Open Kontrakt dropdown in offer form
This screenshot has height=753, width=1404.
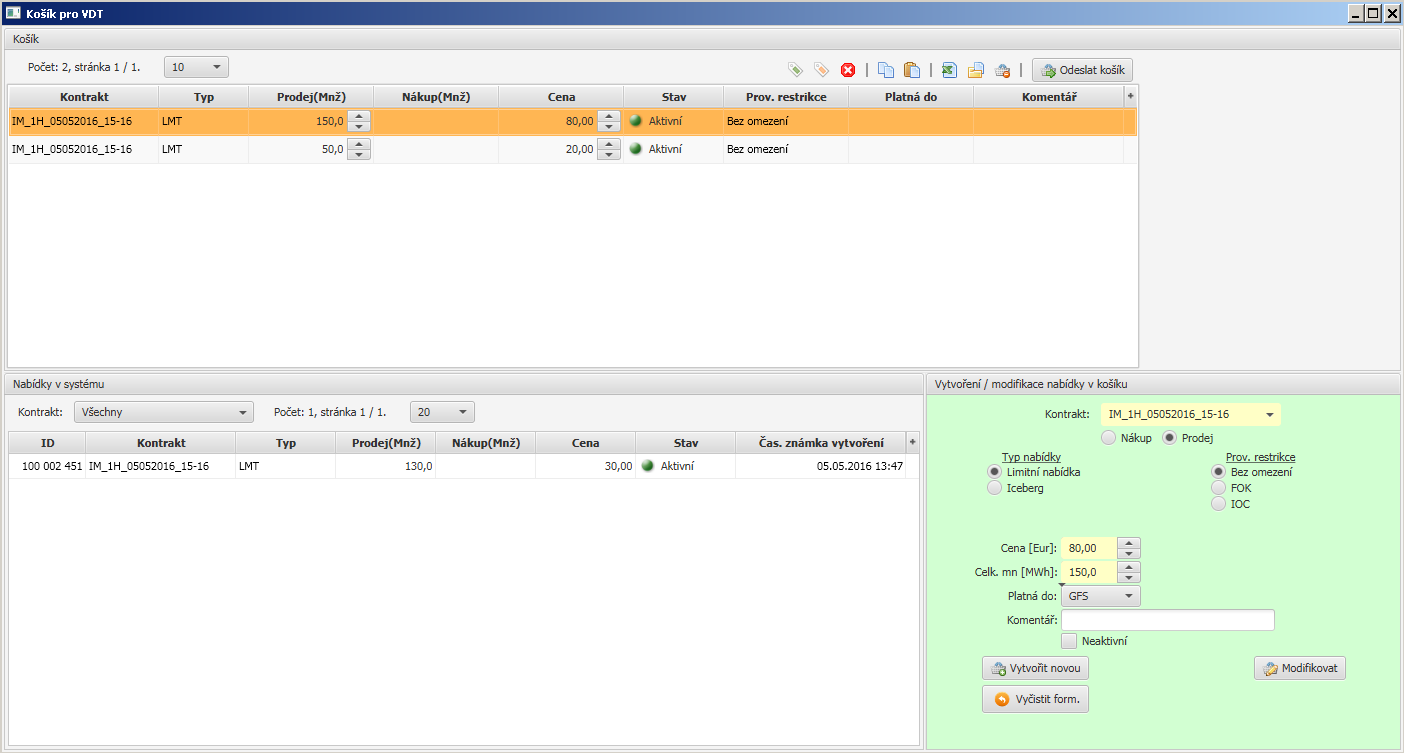tap(1191, 414)
